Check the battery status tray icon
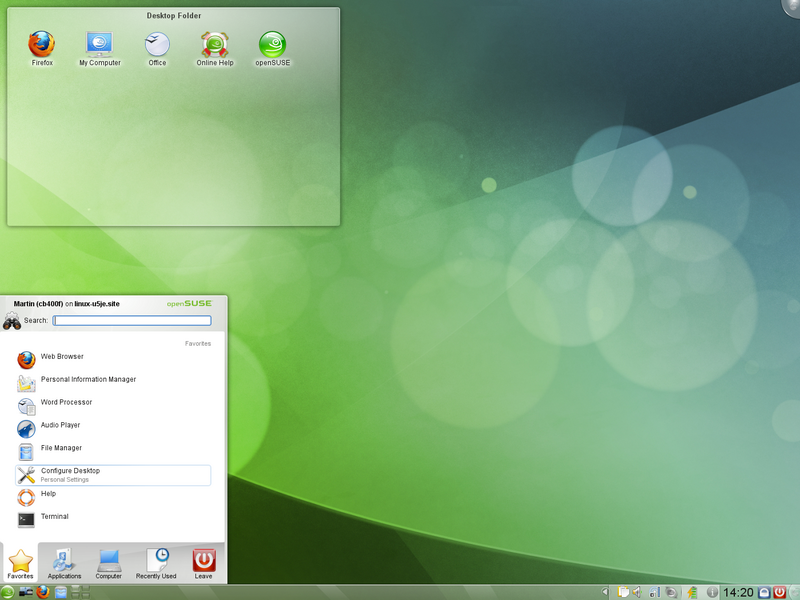Viewport: 800px width, 600px height. pyautogui.click(x=690, y=590)
